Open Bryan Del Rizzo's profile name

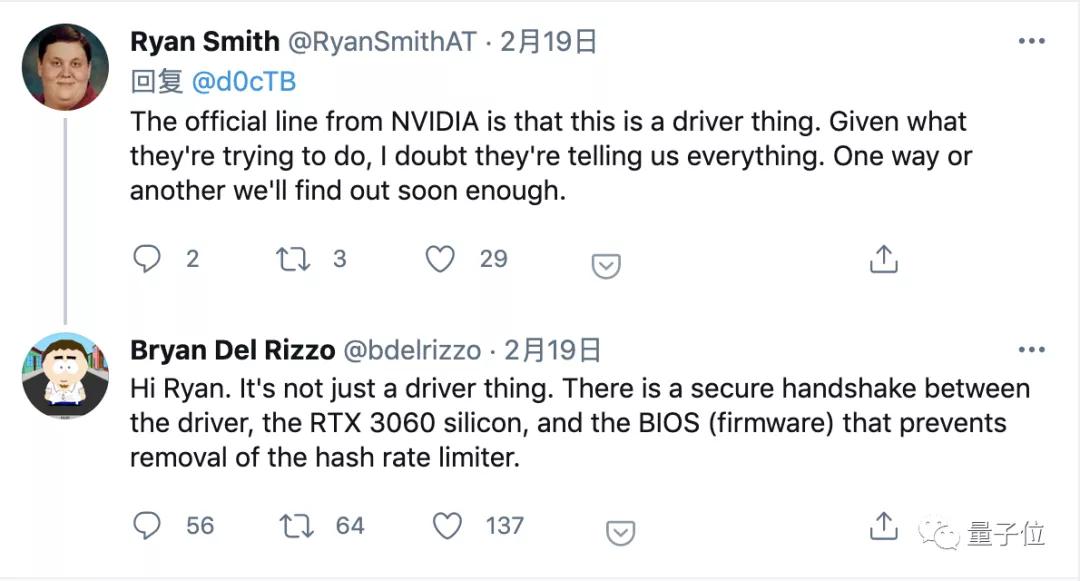pyautogui.click(x=231, y=350)
